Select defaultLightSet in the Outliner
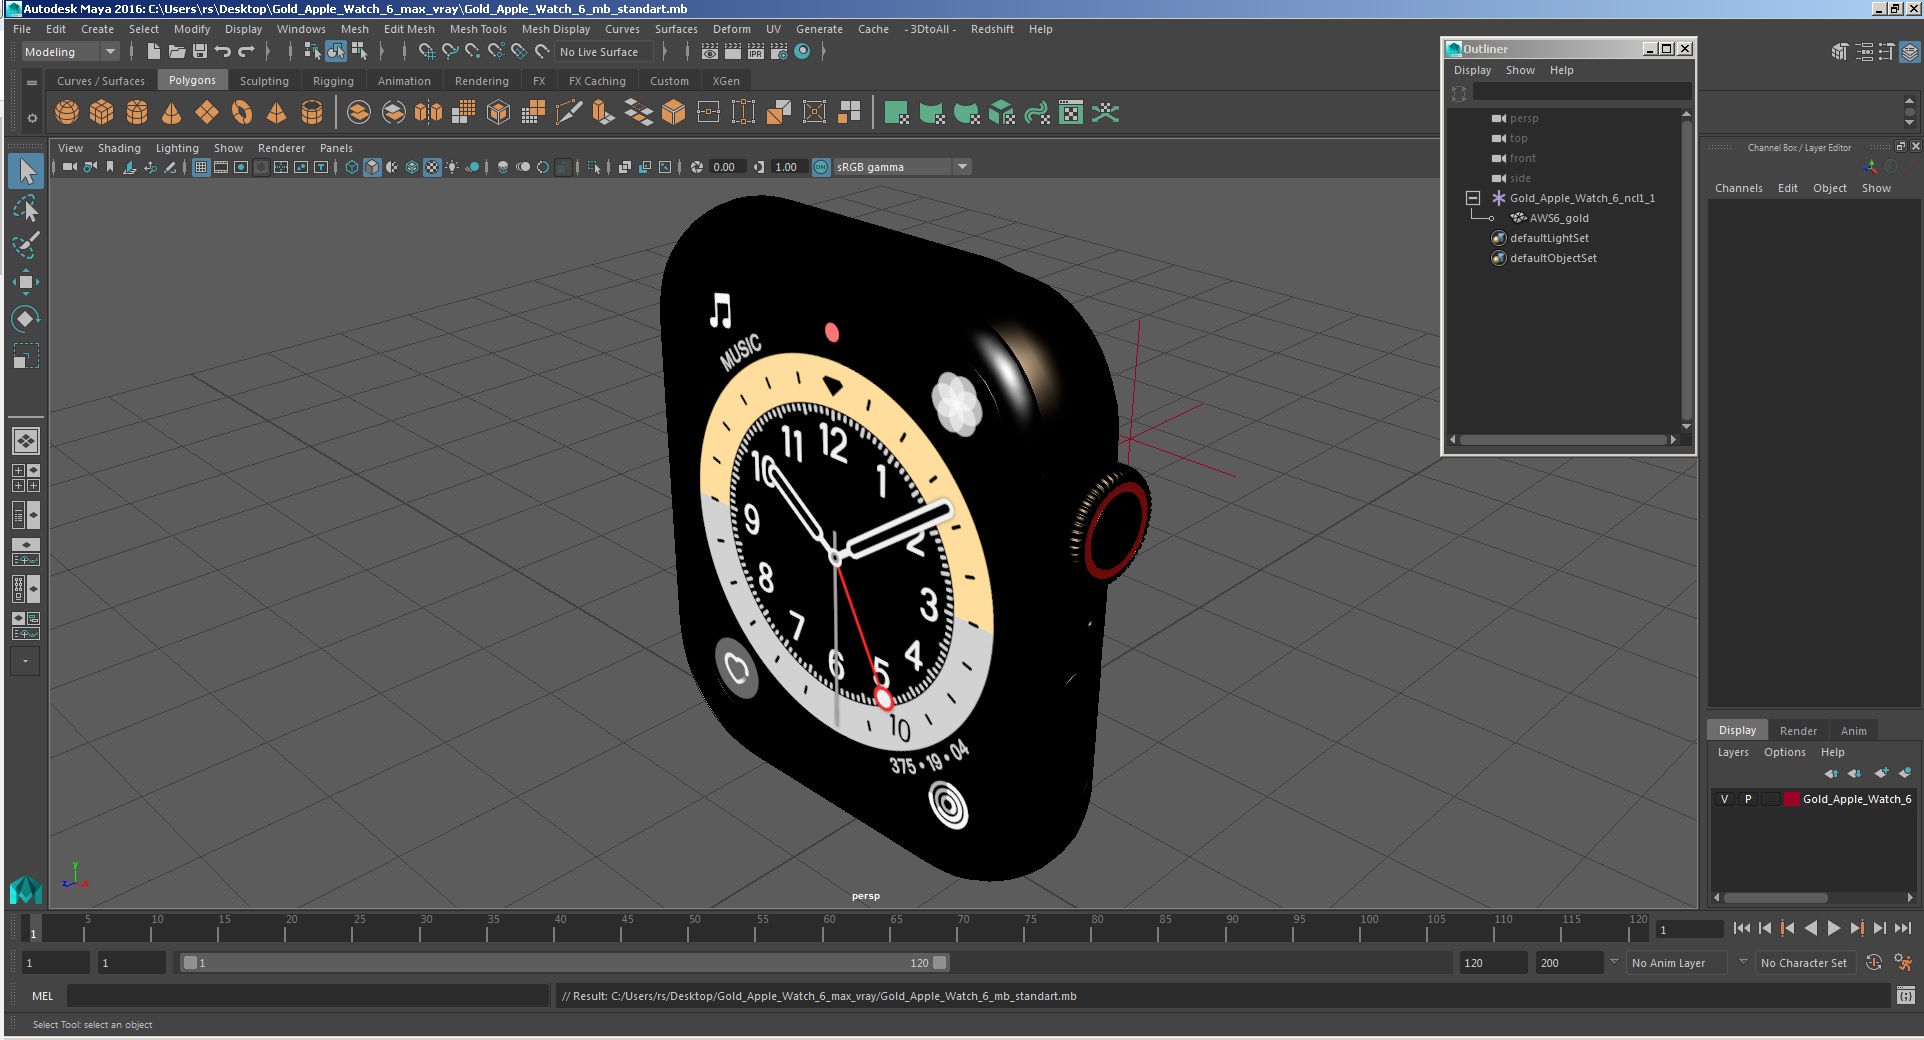Screen dimensions: 1924x1040 click(x=1549, y=238)
